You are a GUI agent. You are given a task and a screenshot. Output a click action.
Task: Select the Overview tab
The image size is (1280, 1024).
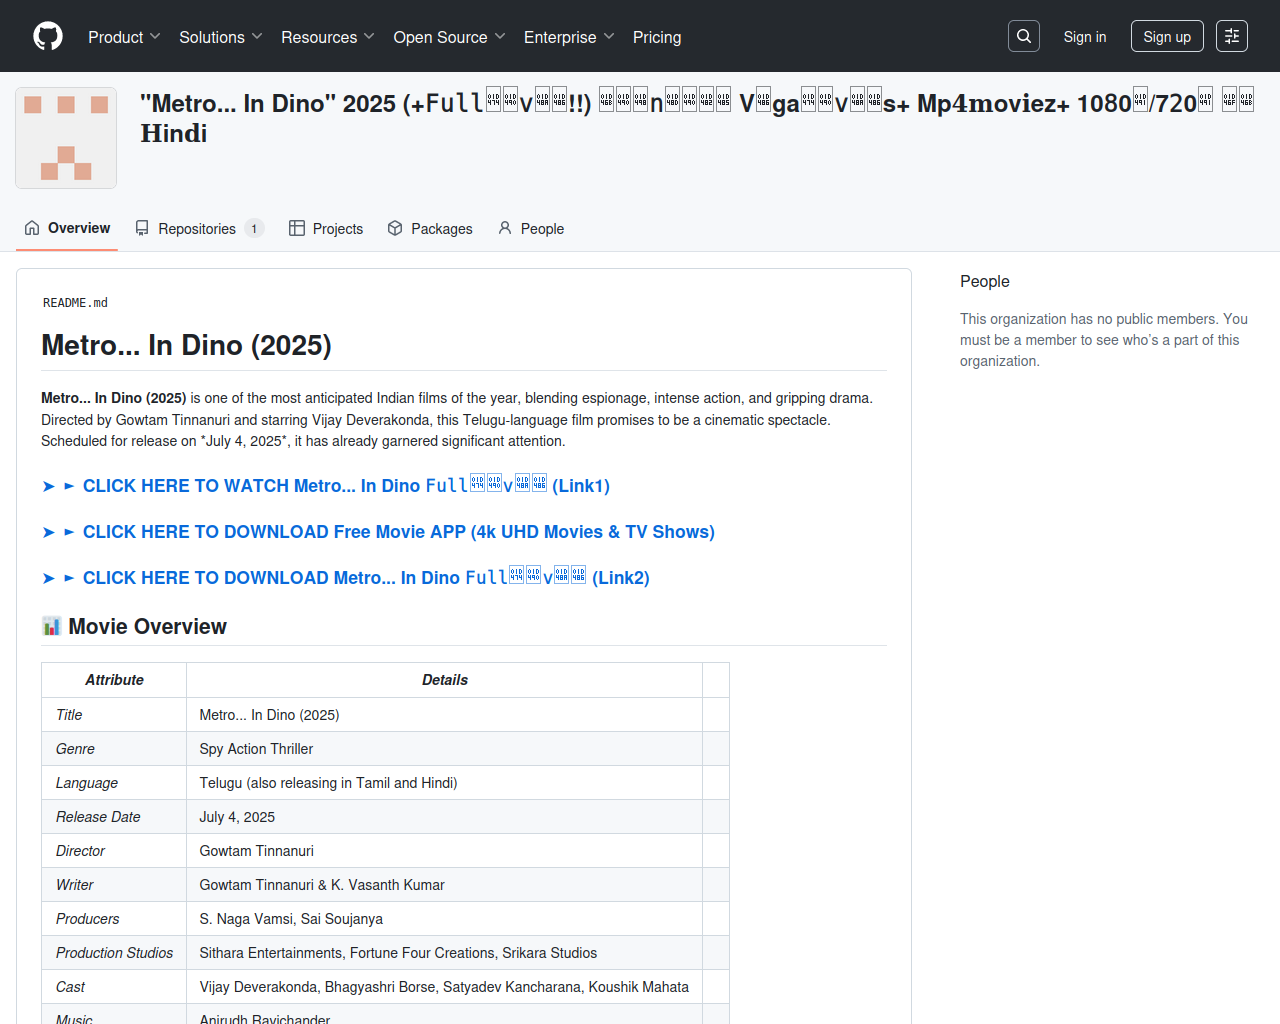tap(67, 228)
